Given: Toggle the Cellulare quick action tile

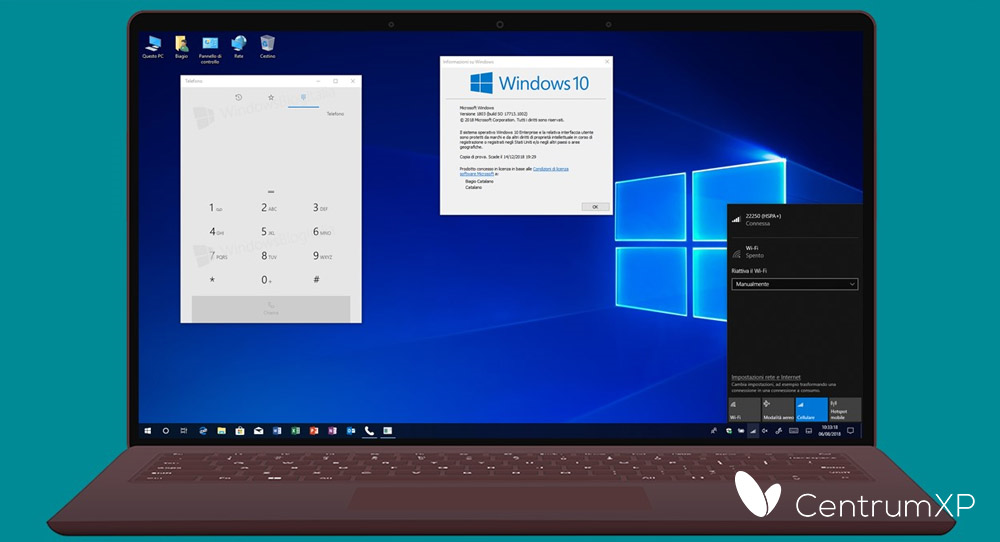Looking at the screenshot, I should [x=811, y=409].
